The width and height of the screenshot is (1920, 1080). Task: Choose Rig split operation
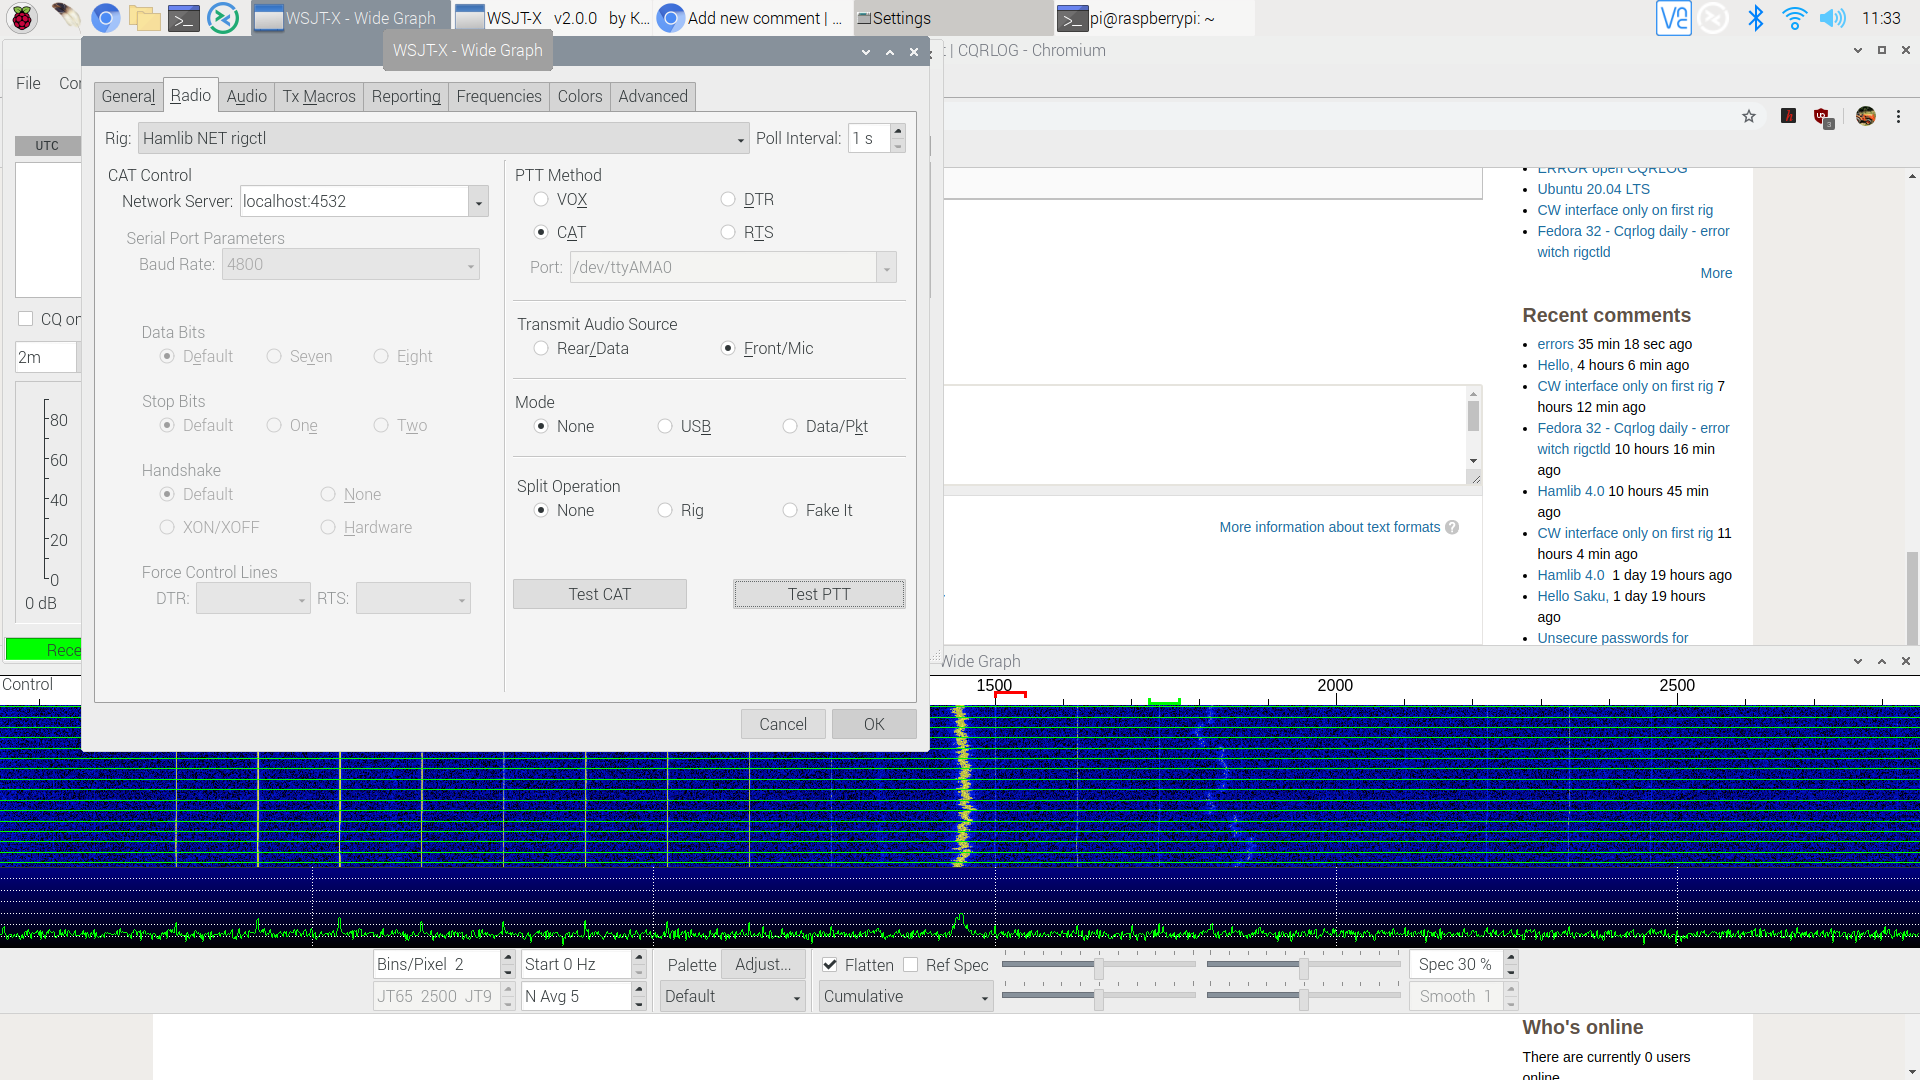(665, 510)
